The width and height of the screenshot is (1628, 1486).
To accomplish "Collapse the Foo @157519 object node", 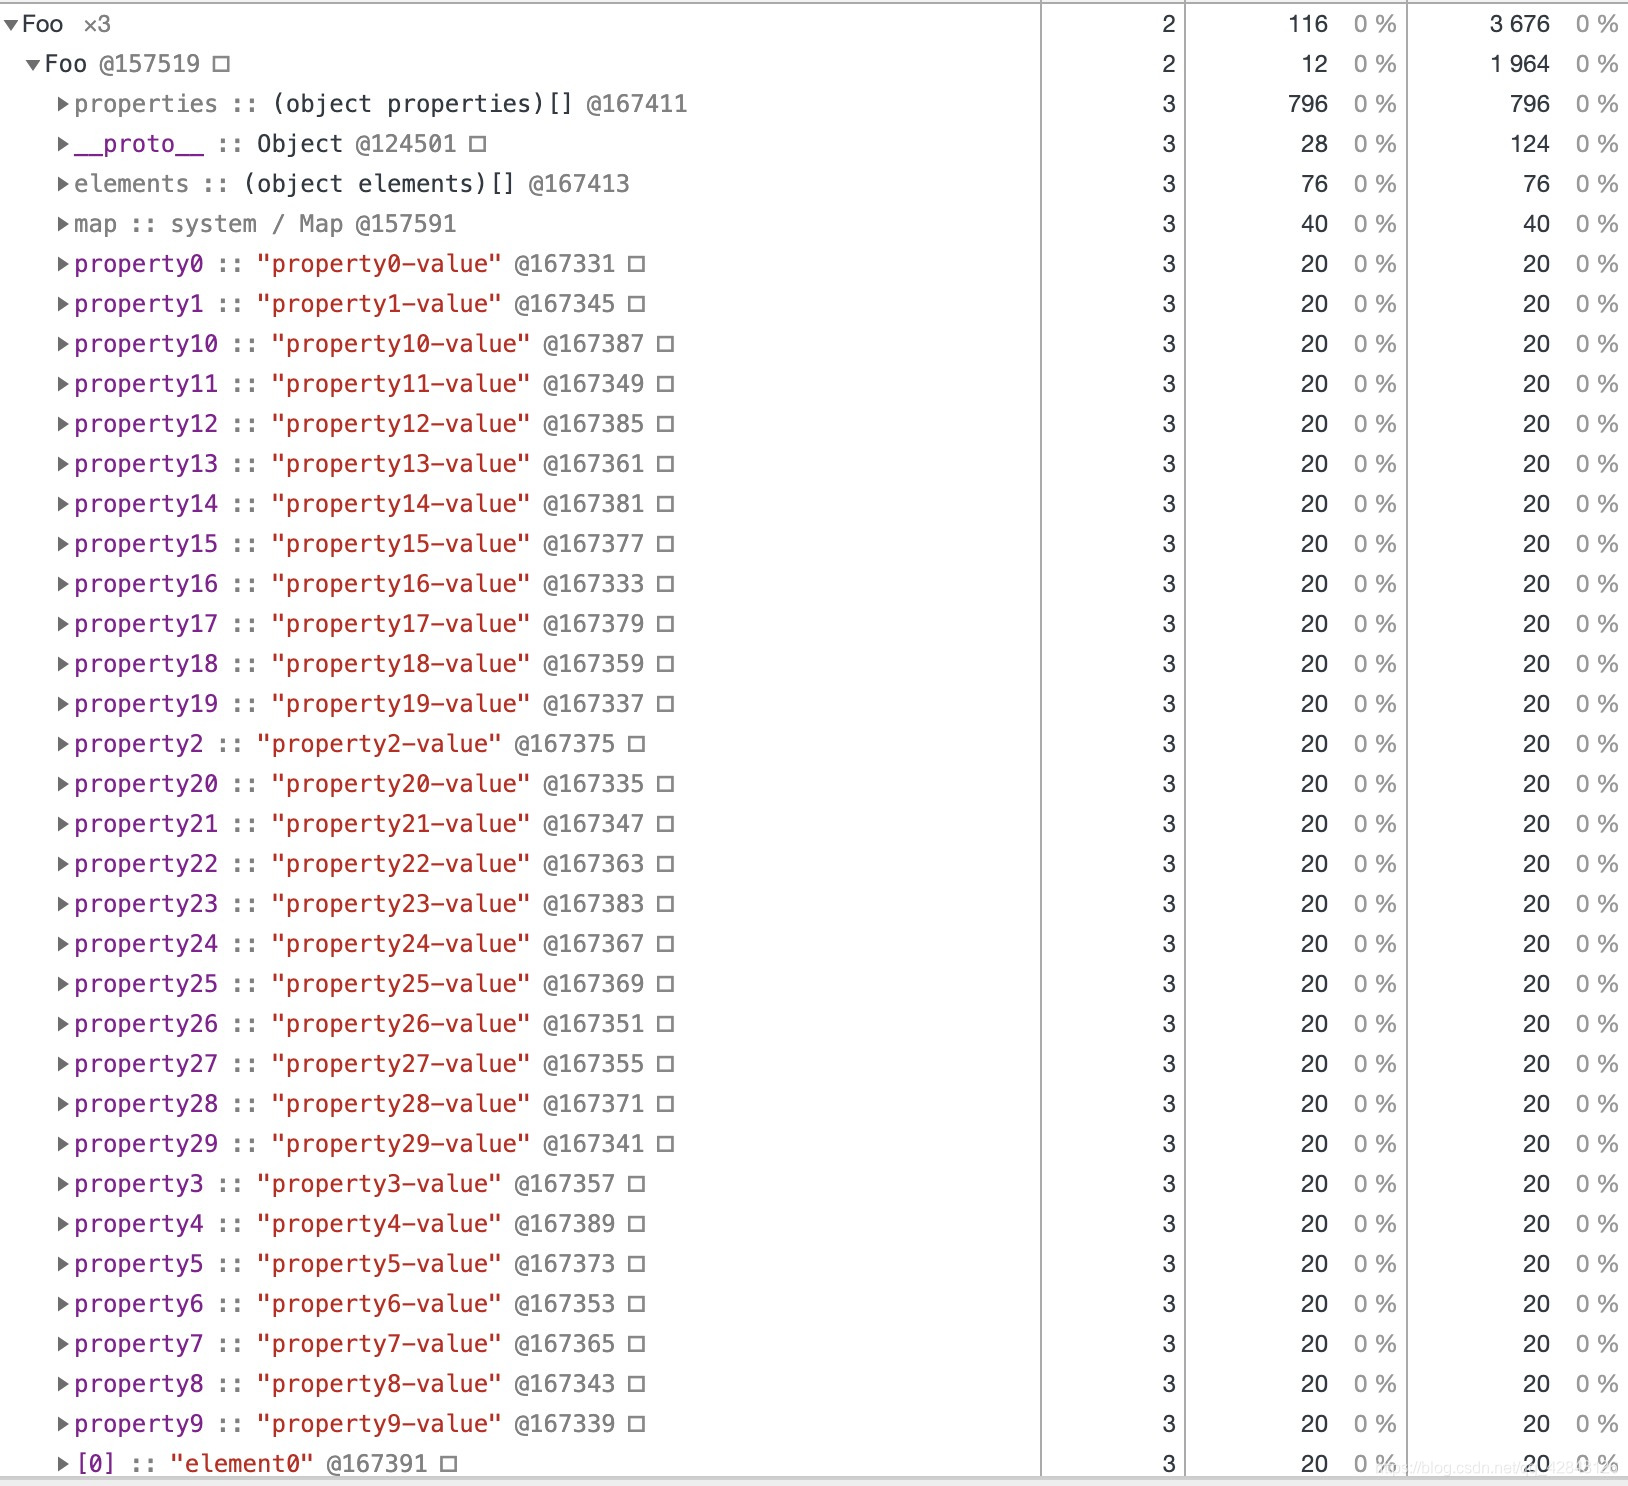I will pos(33,65).
